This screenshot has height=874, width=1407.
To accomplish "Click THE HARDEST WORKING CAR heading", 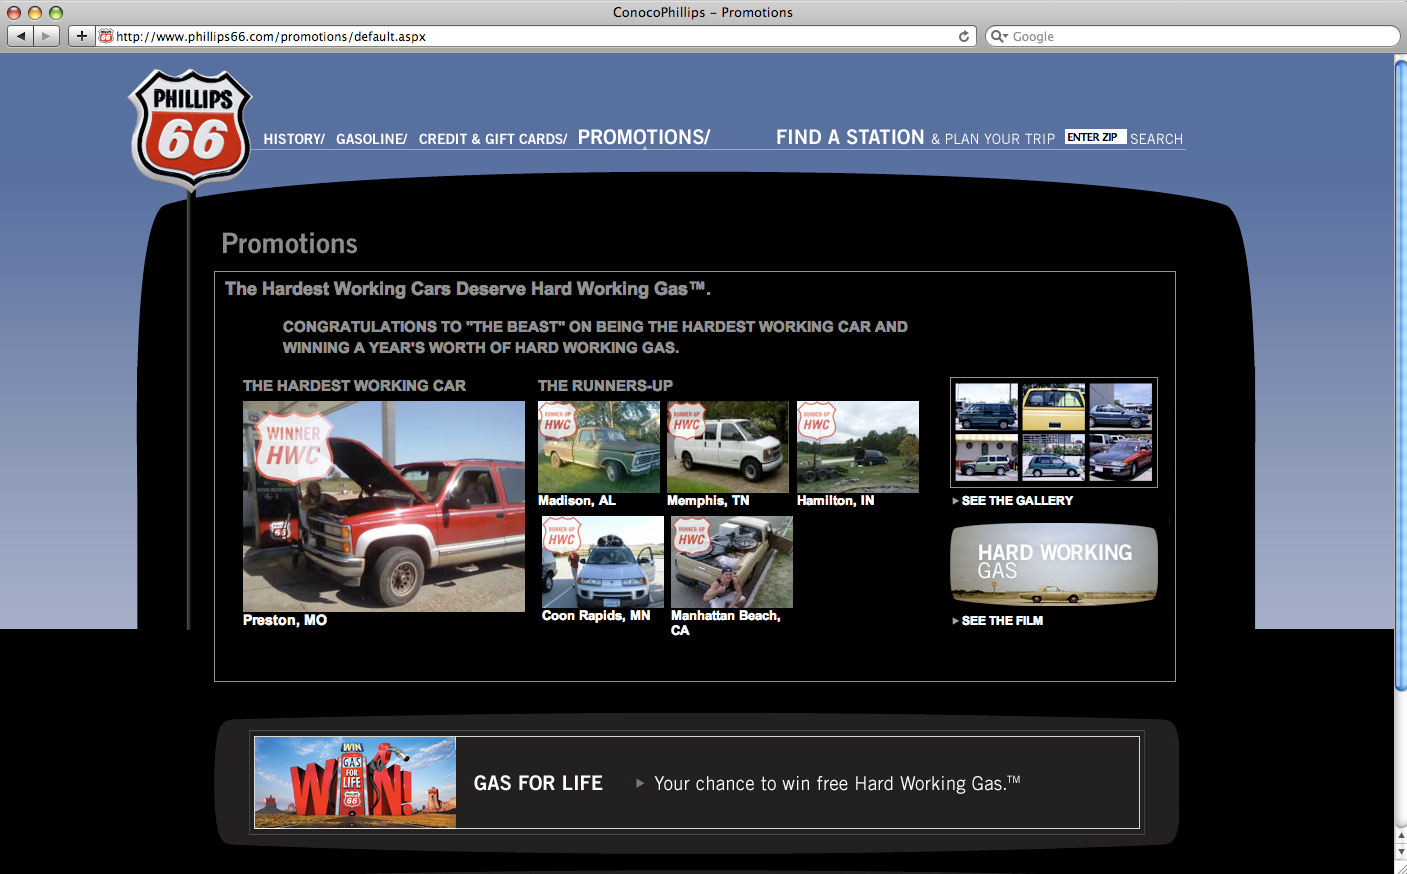I will pos(354,386).
